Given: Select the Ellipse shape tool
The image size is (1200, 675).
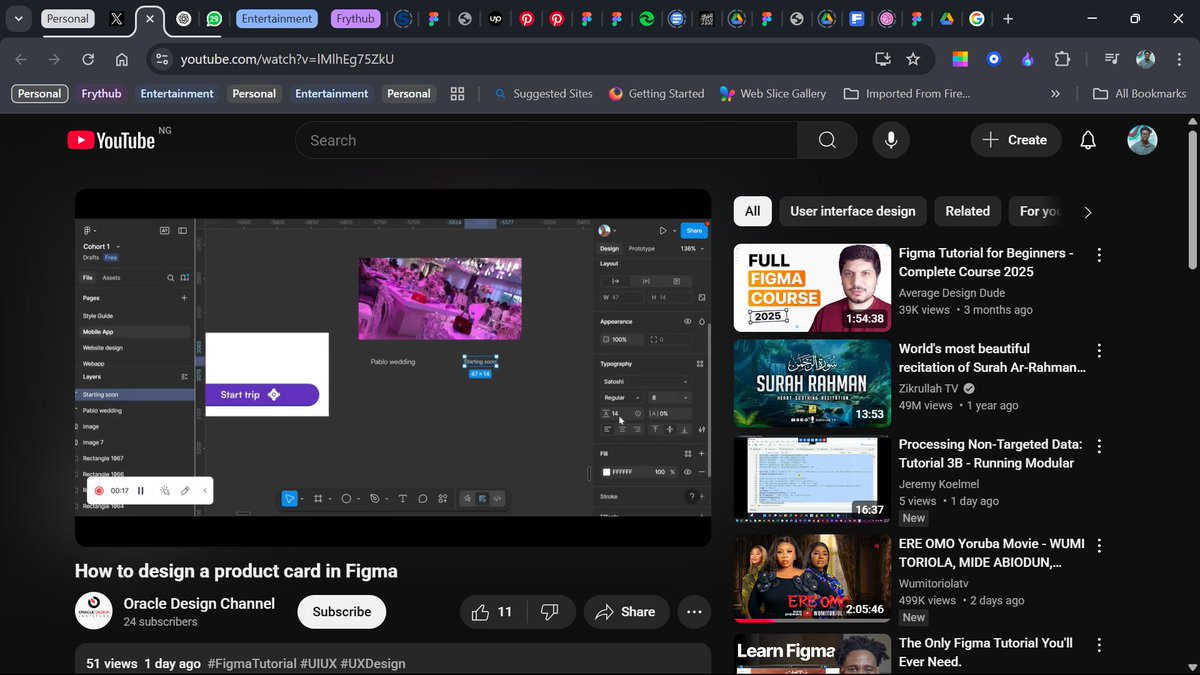Looking at the screenshot, I should 346,498.
